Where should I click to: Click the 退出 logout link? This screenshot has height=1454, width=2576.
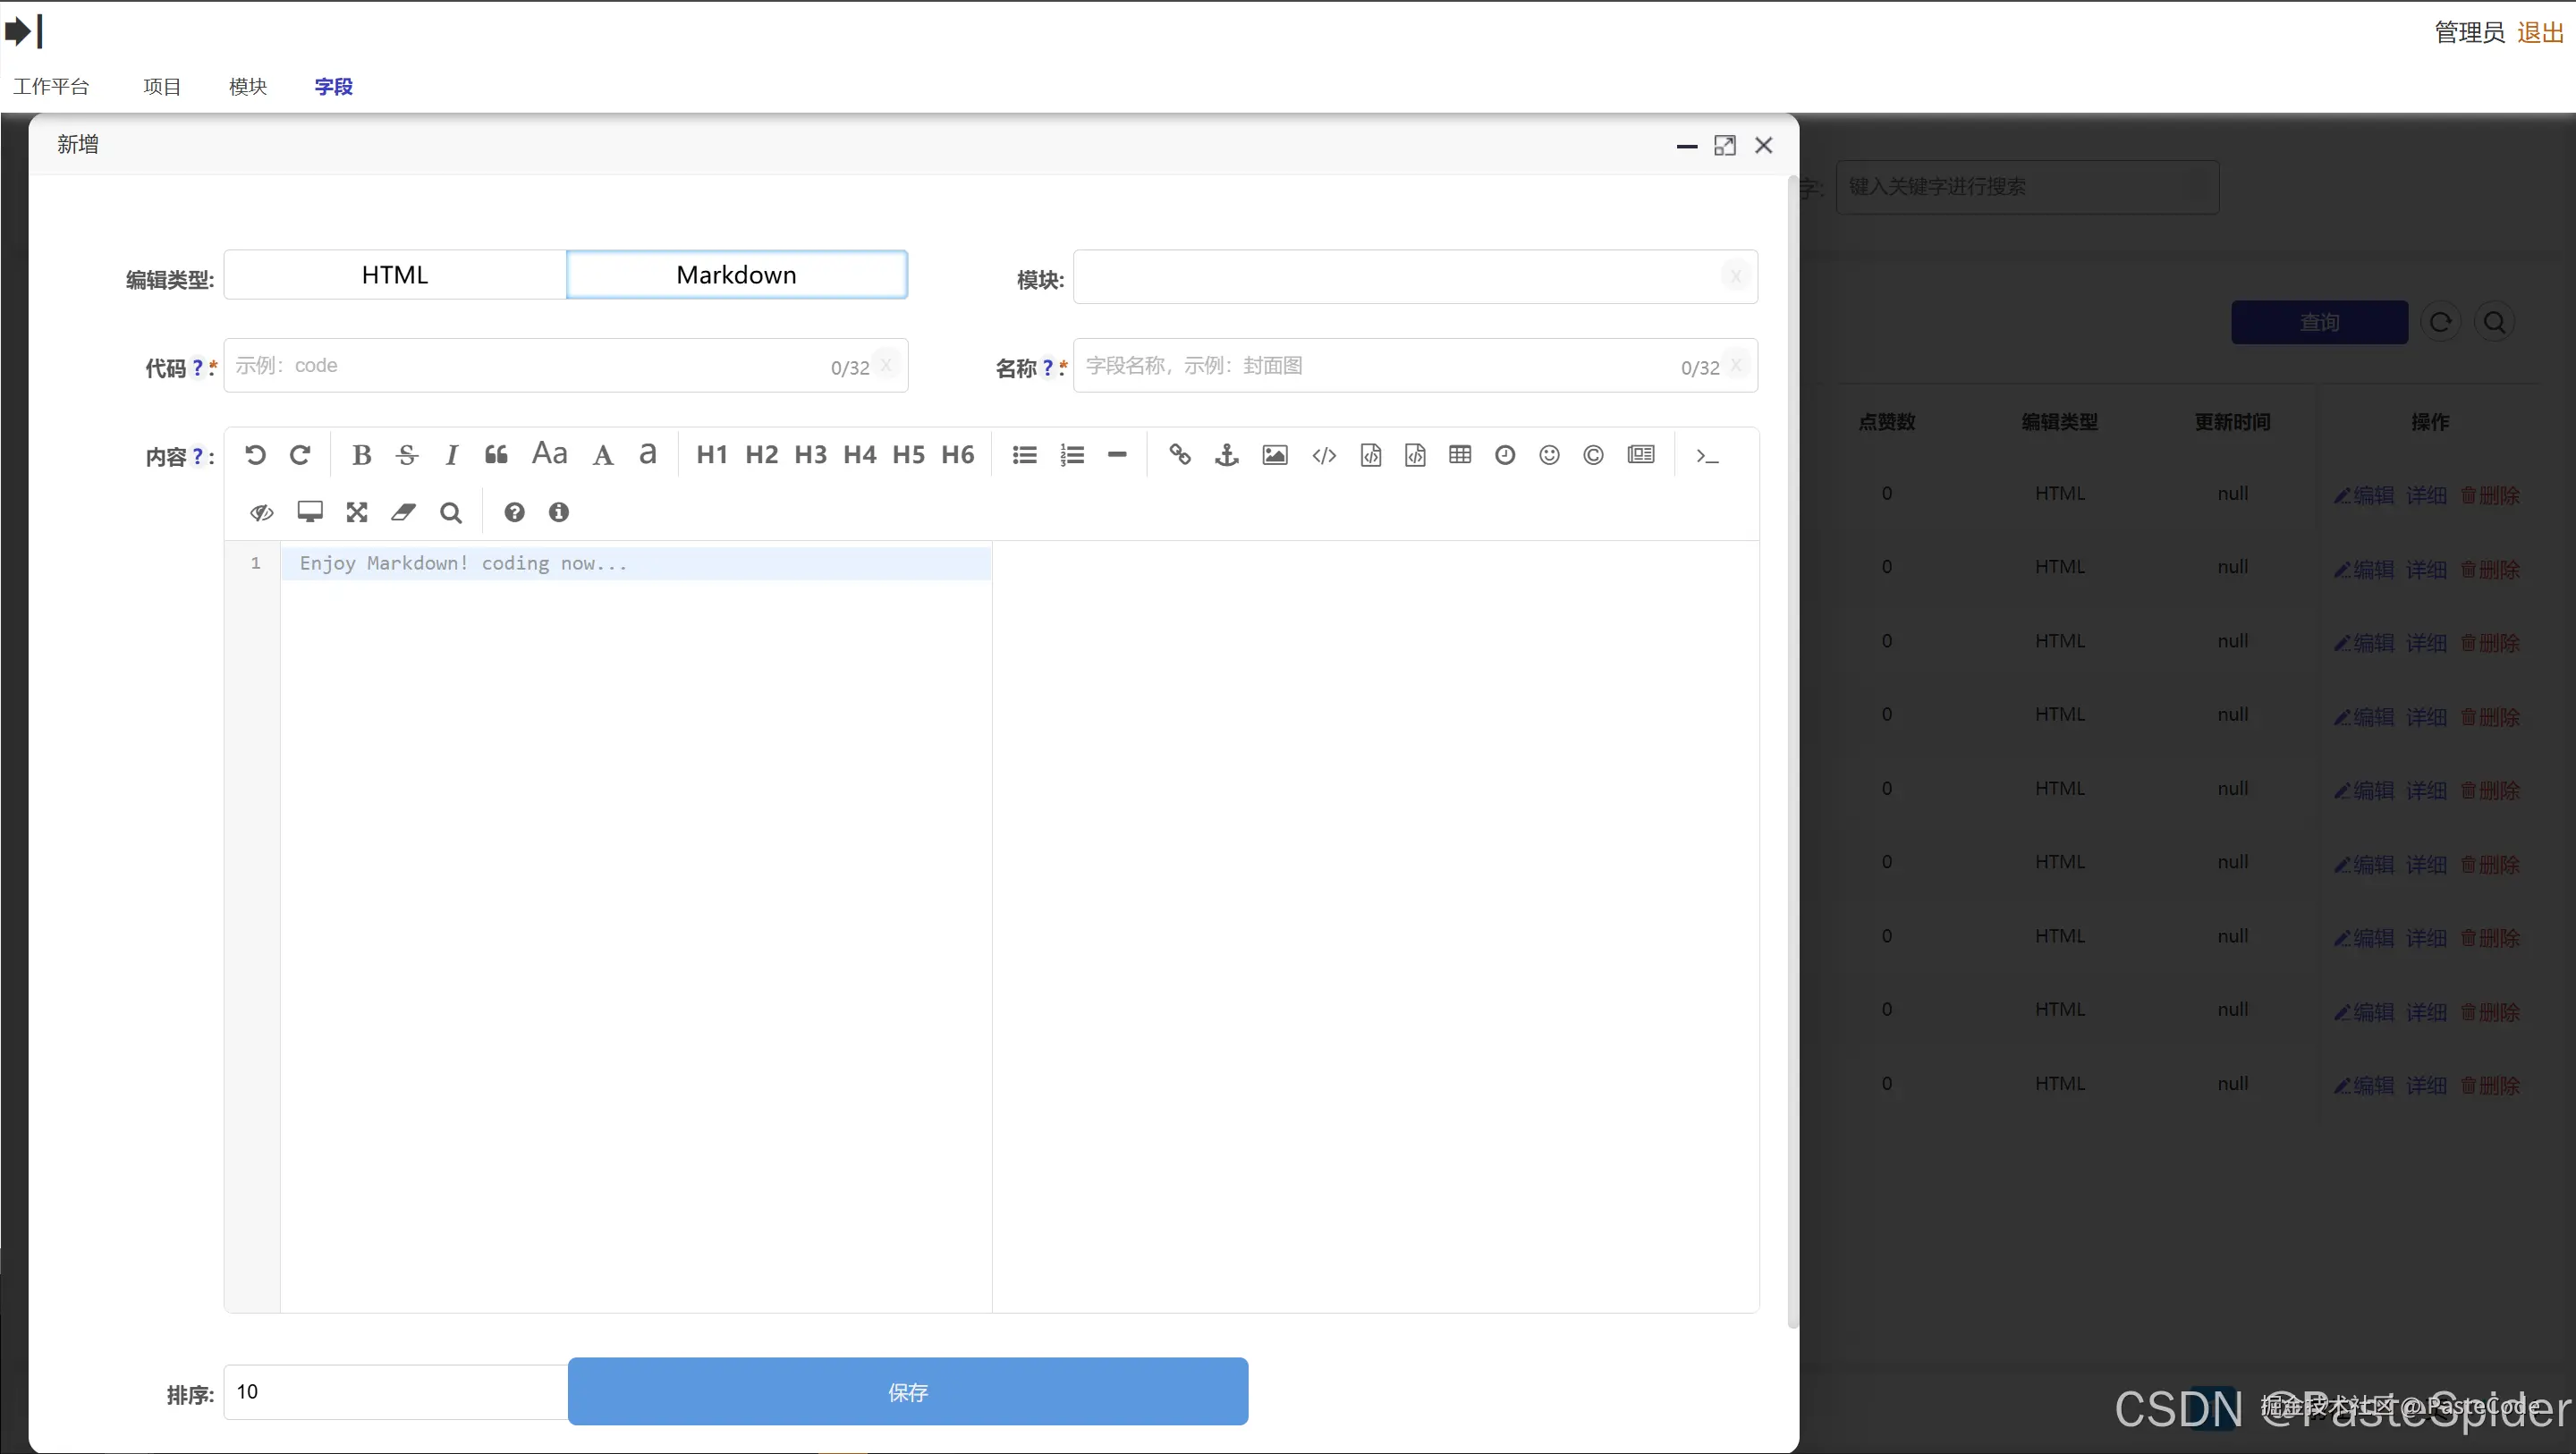[2540, 33]
